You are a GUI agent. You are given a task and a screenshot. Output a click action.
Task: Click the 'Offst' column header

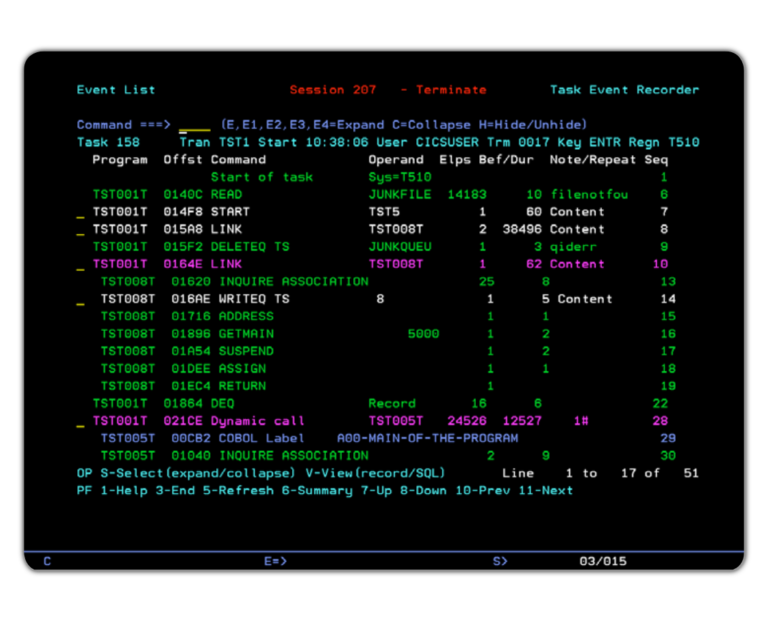183,160
